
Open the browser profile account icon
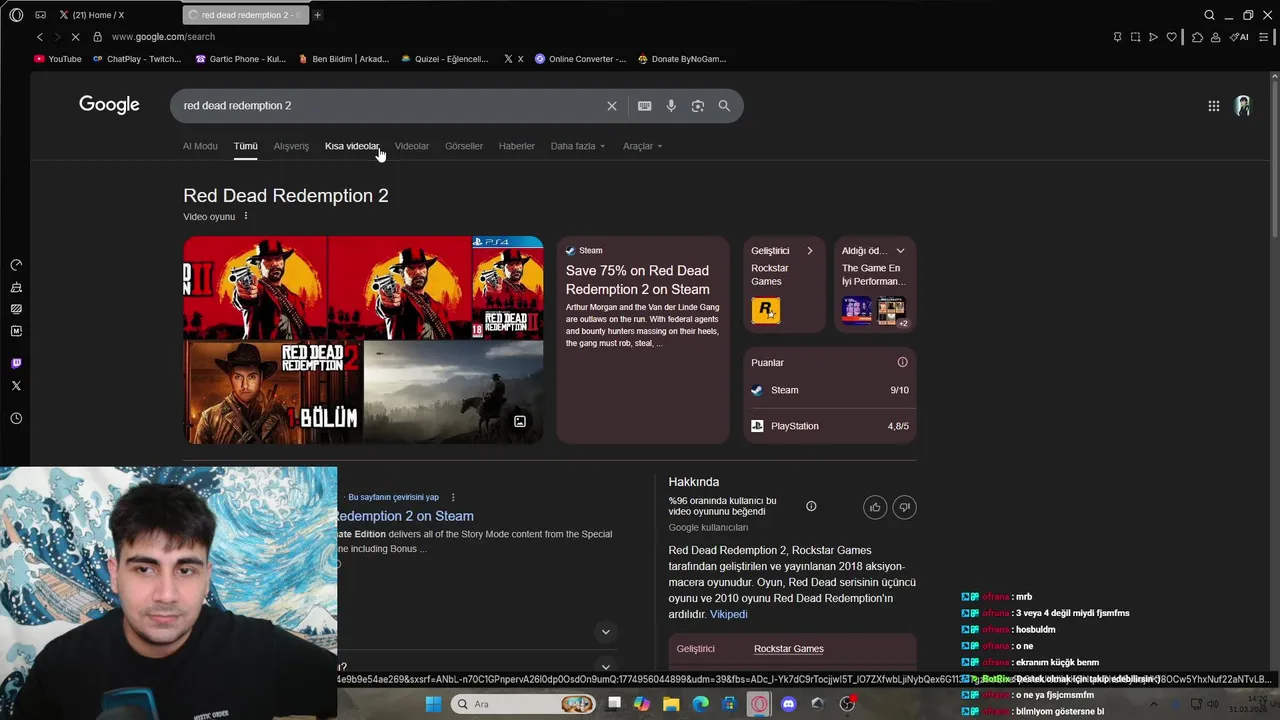(x=1215, y=37)
